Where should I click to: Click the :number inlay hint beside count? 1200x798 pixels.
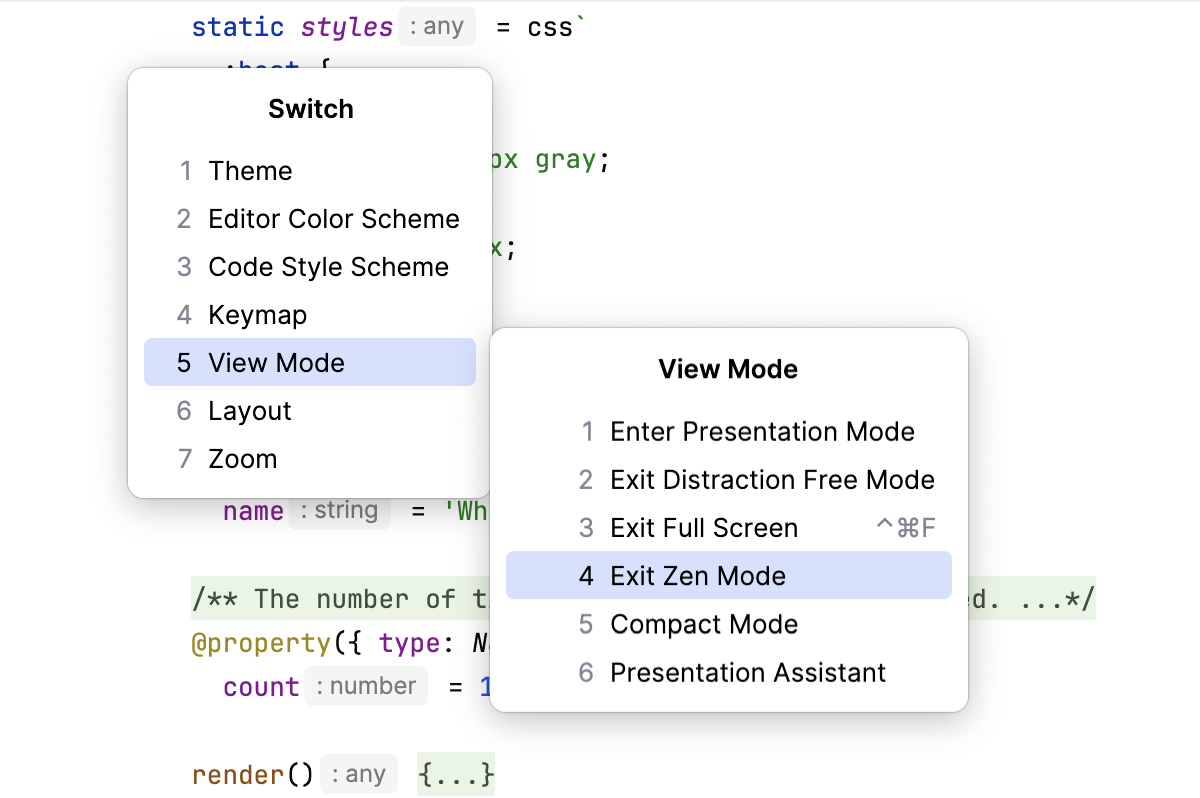tap(366, 687)
